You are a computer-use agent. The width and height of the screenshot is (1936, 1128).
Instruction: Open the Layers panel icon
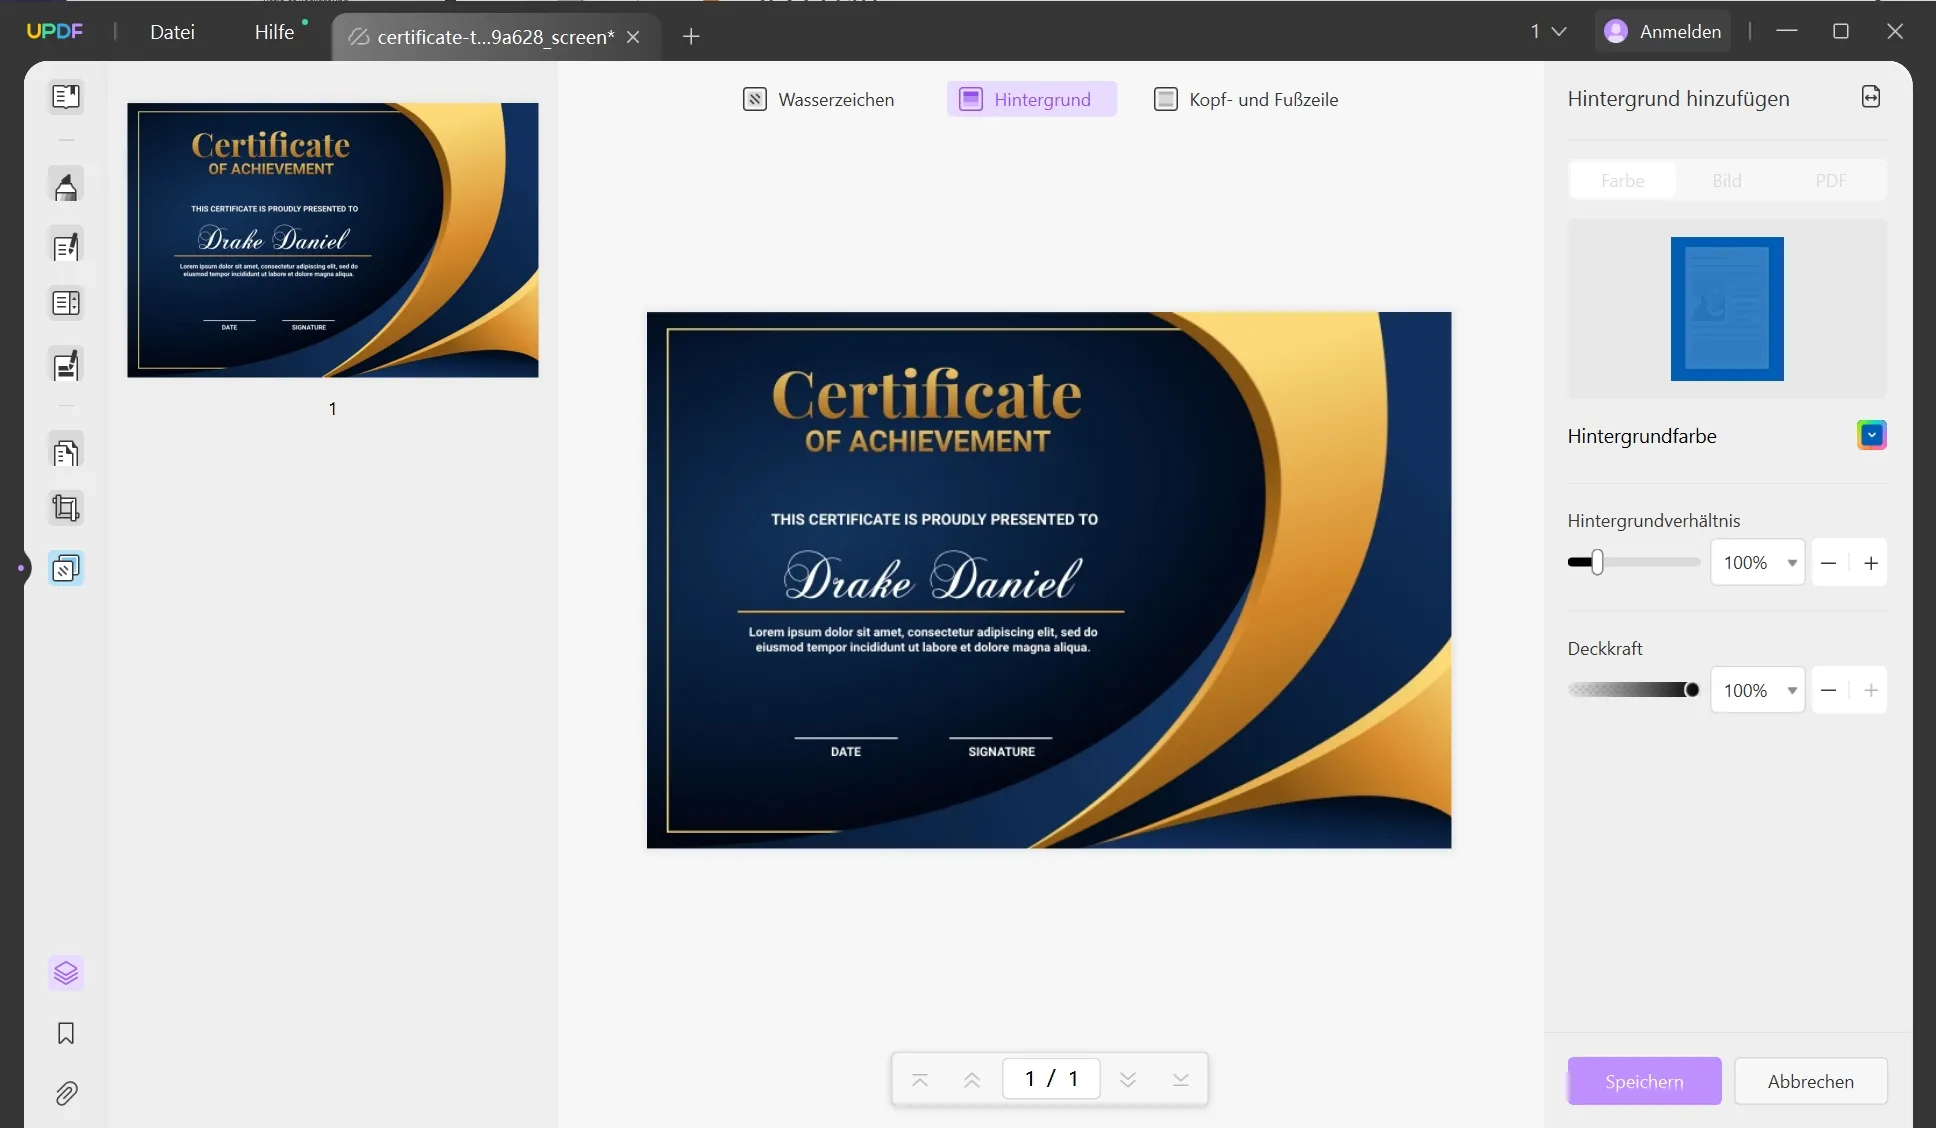point(66,973)
